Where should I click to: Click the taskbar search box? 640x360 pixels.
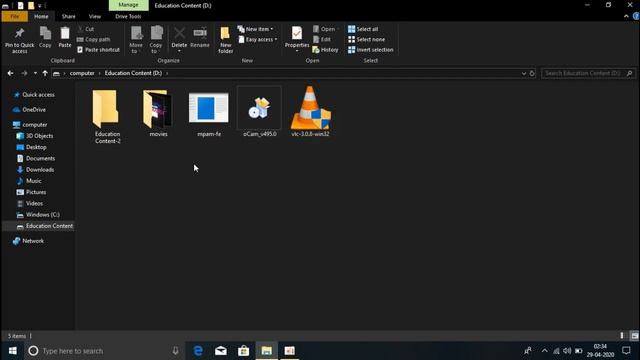(x=104, y=351)
